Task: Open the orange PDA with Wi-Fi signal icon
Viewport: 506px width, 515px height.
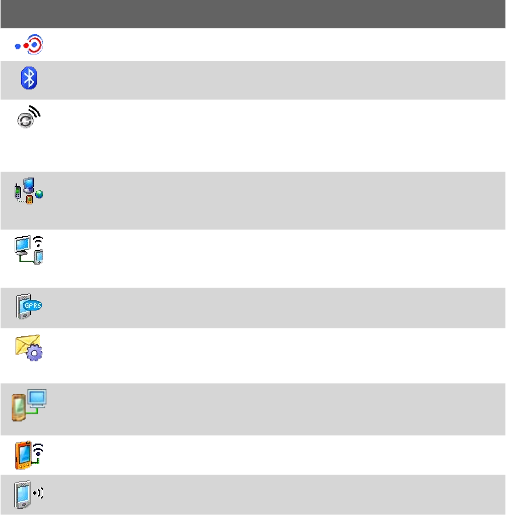Action: pos(29,455)
